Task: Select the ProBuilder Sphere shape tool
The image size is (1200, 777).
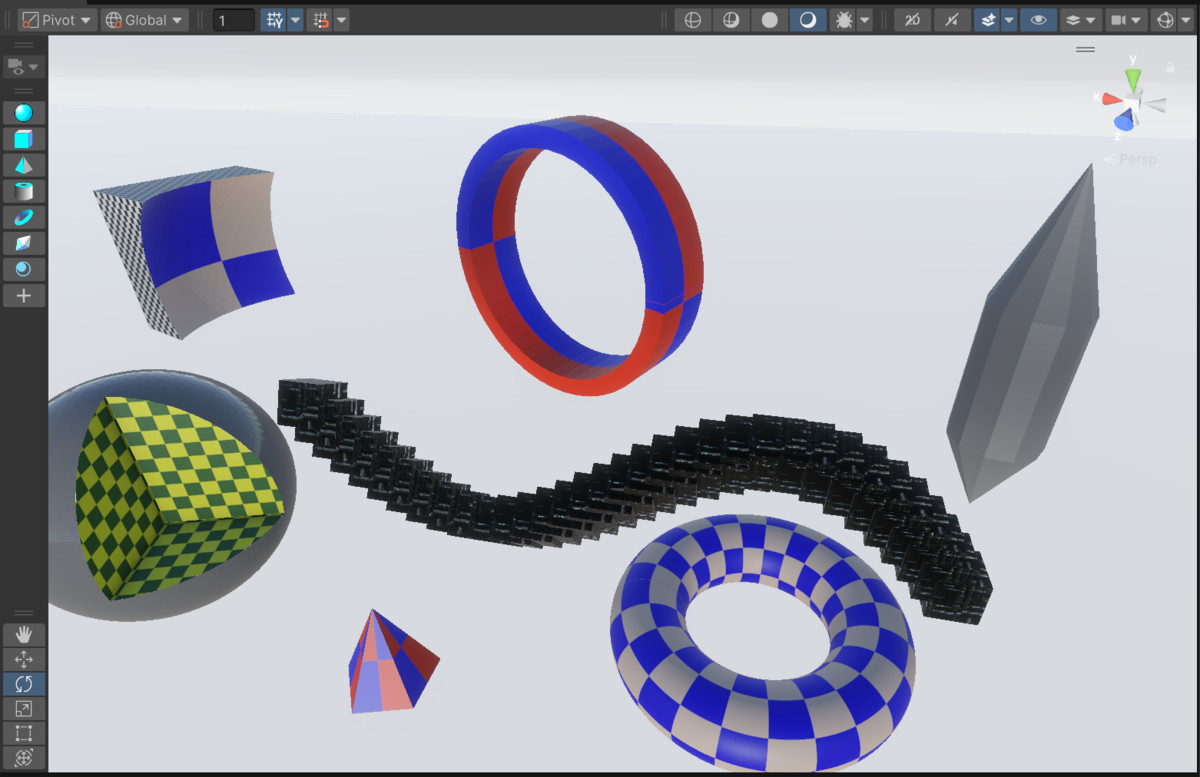Action: pos(24,114)
